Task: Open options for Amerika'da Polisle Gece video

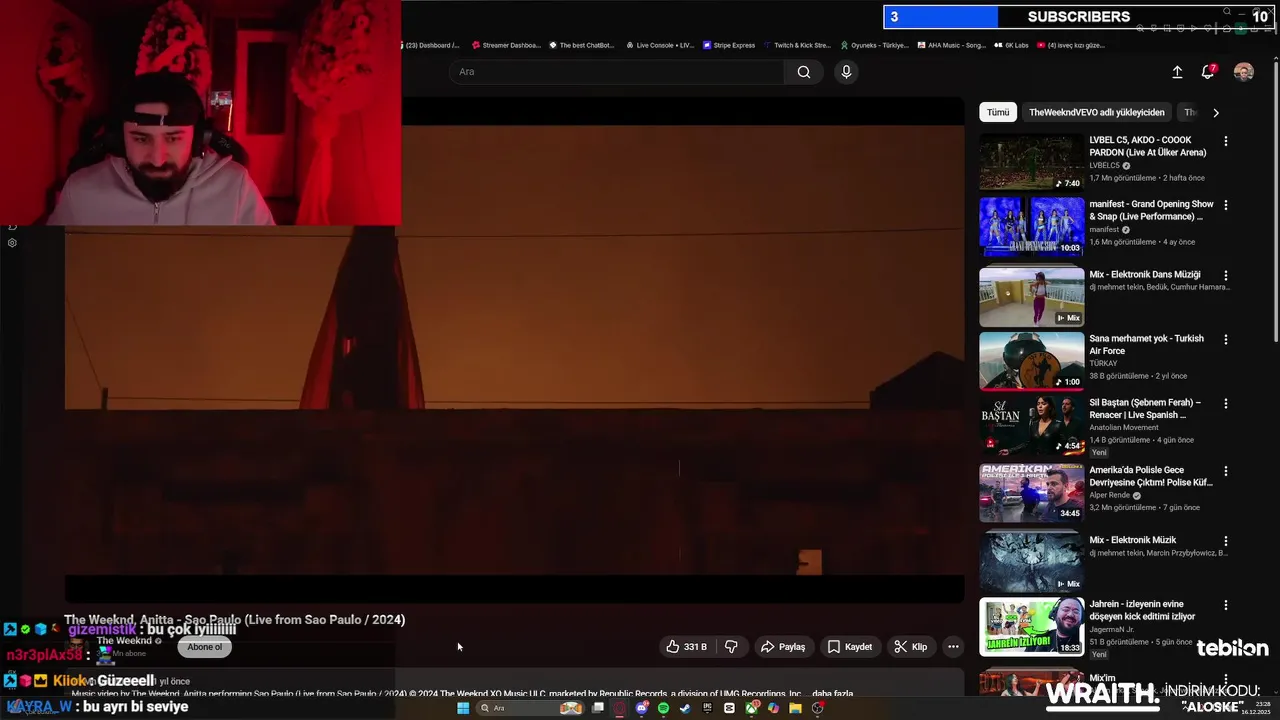Action: point(1226,471)
